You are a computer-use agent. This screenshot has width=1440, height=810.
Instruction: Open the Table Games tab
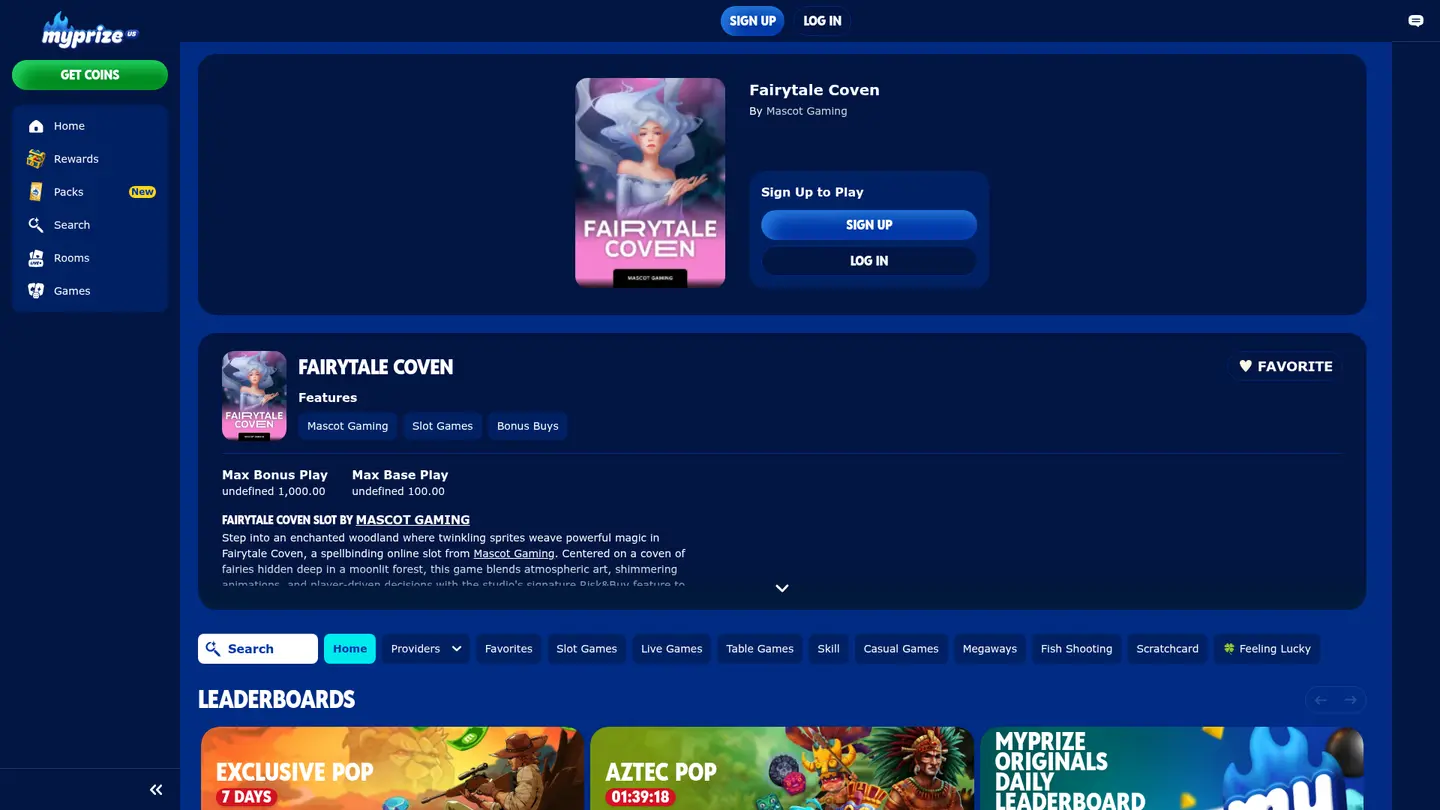pos(760,649)
